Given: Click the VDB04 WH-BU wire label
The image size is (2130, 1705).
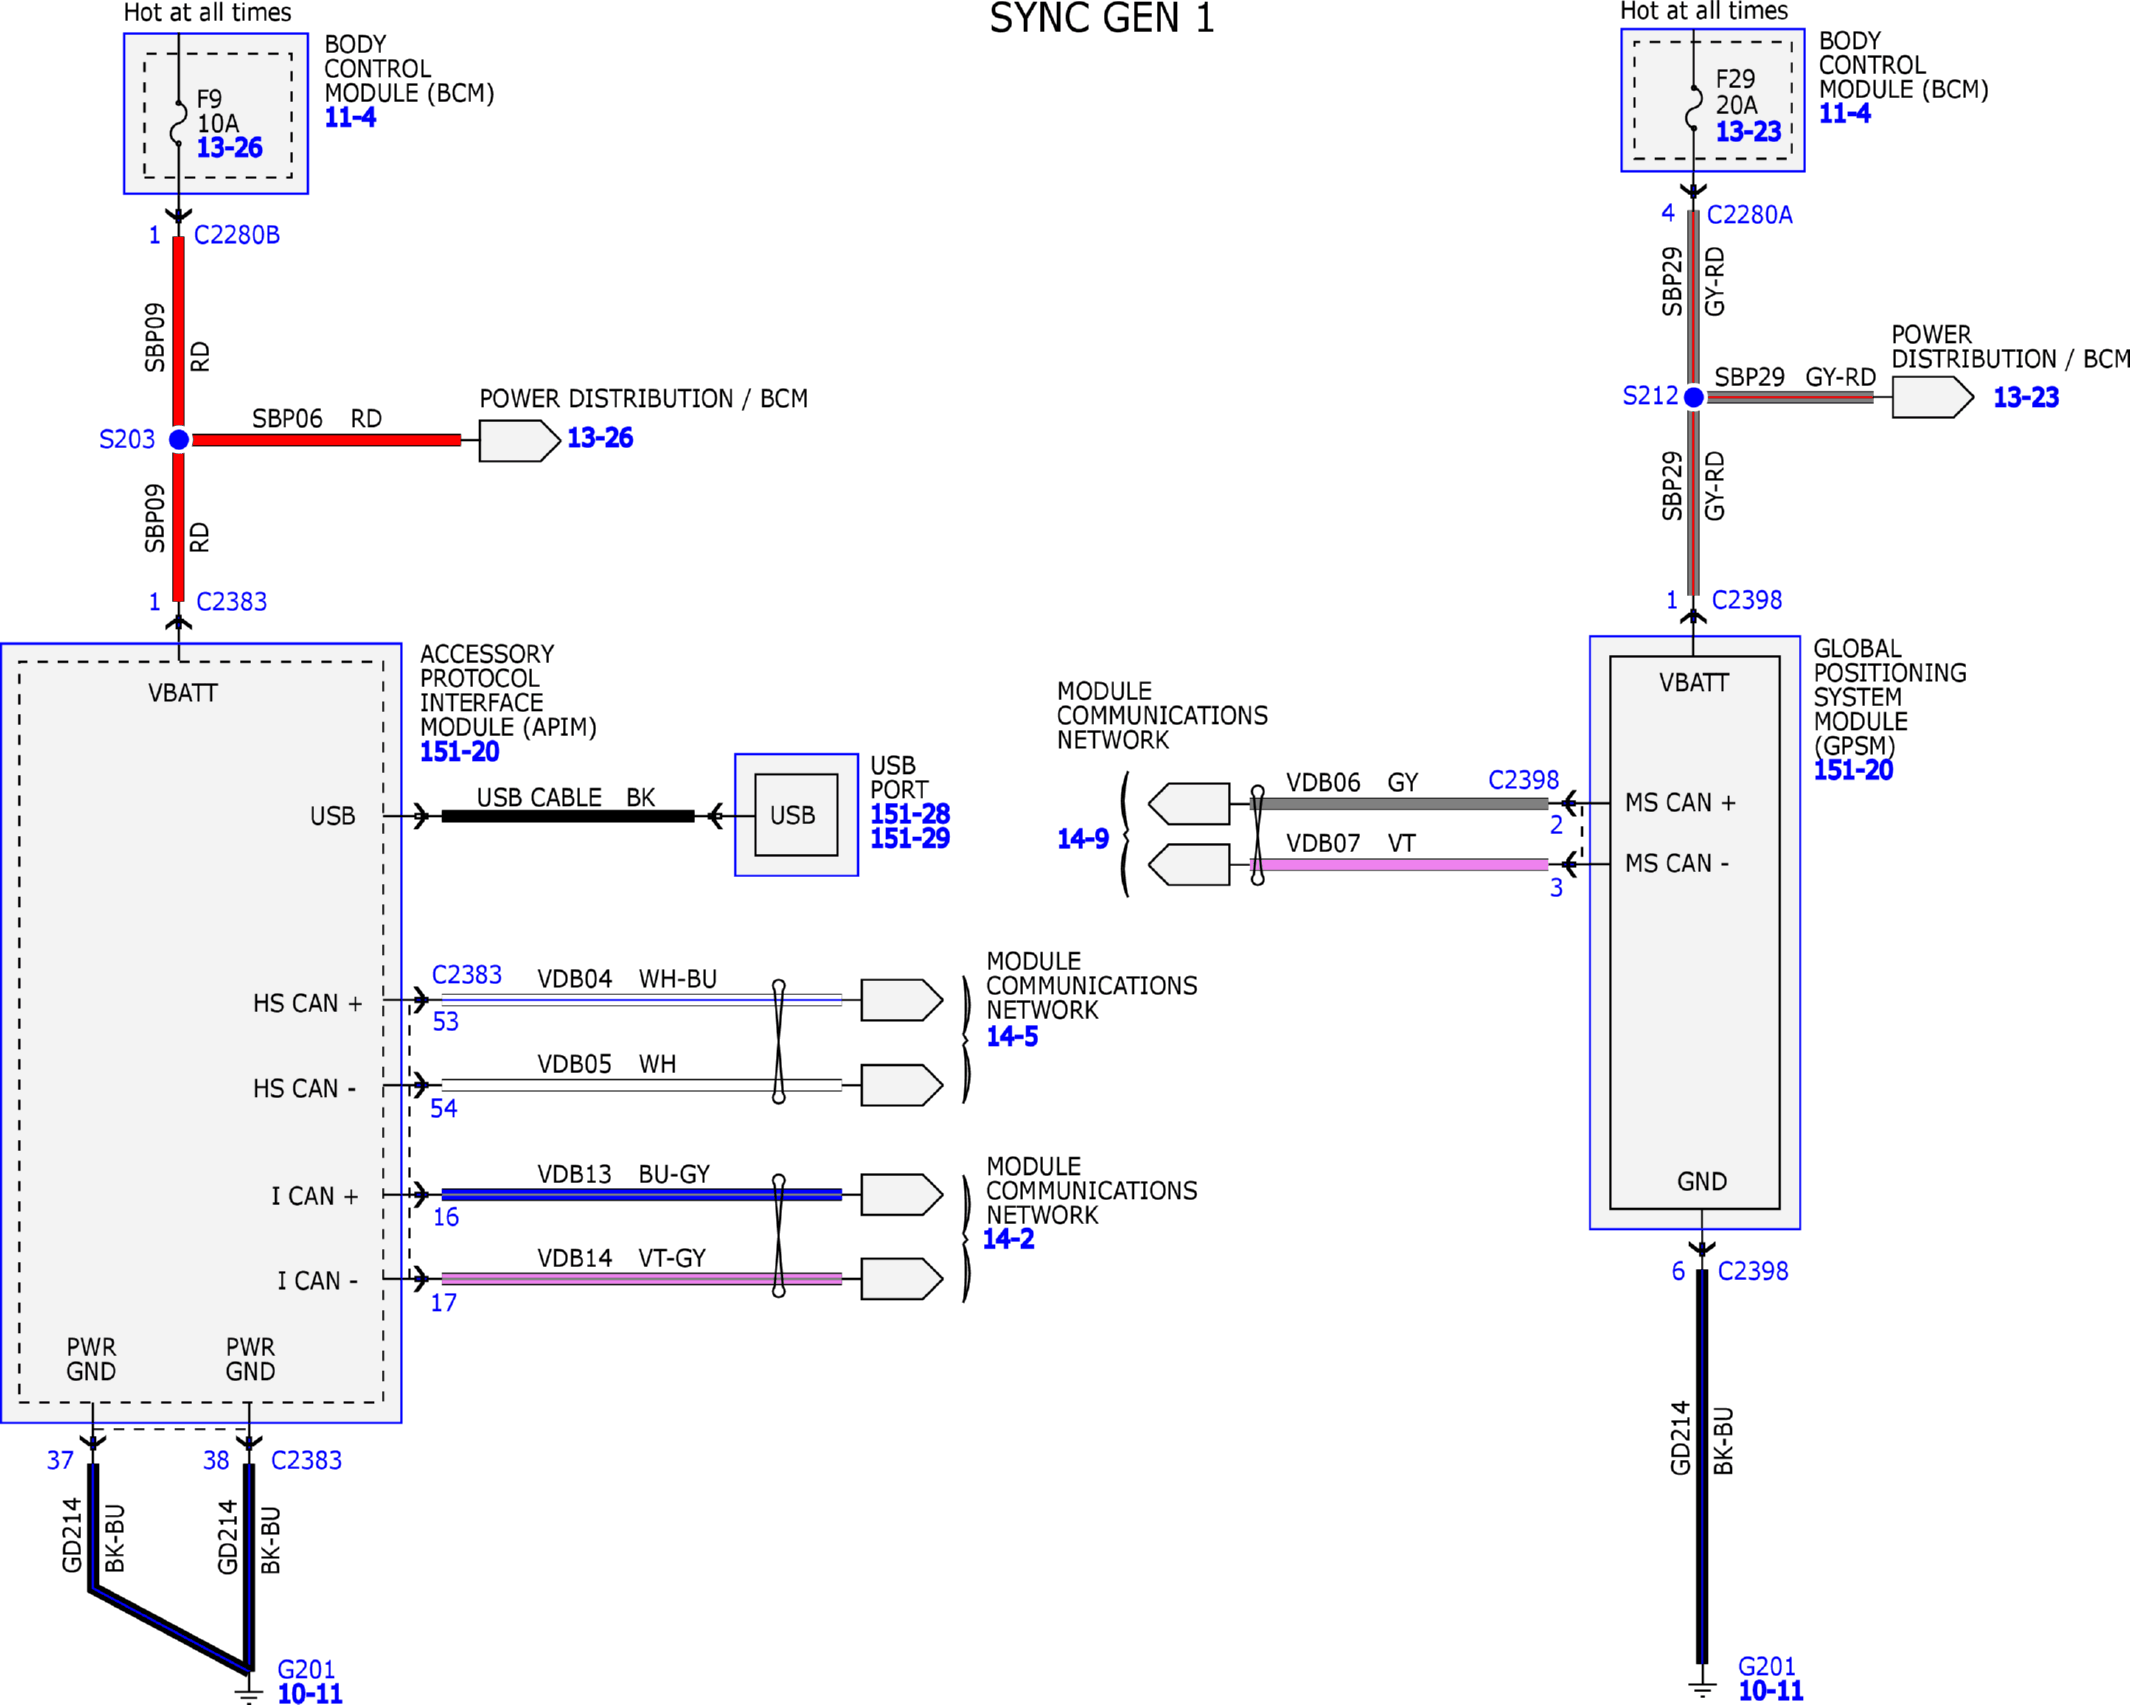Looking at the screenshot, I should point(627,979).
